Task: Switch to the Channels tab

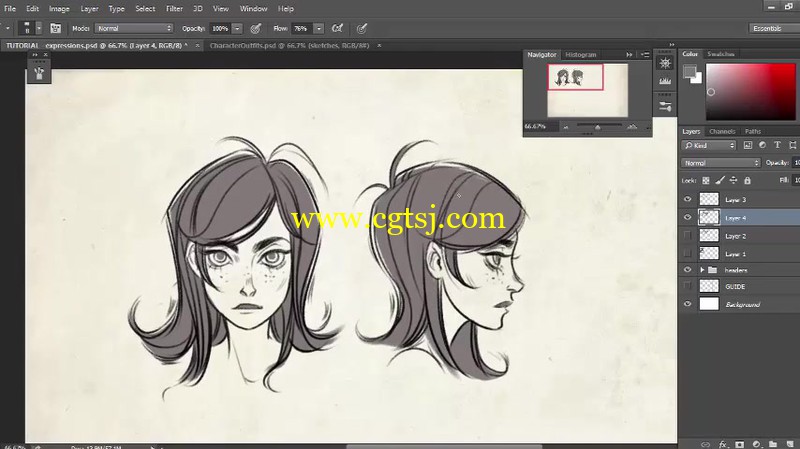Action: coord(722,131)
